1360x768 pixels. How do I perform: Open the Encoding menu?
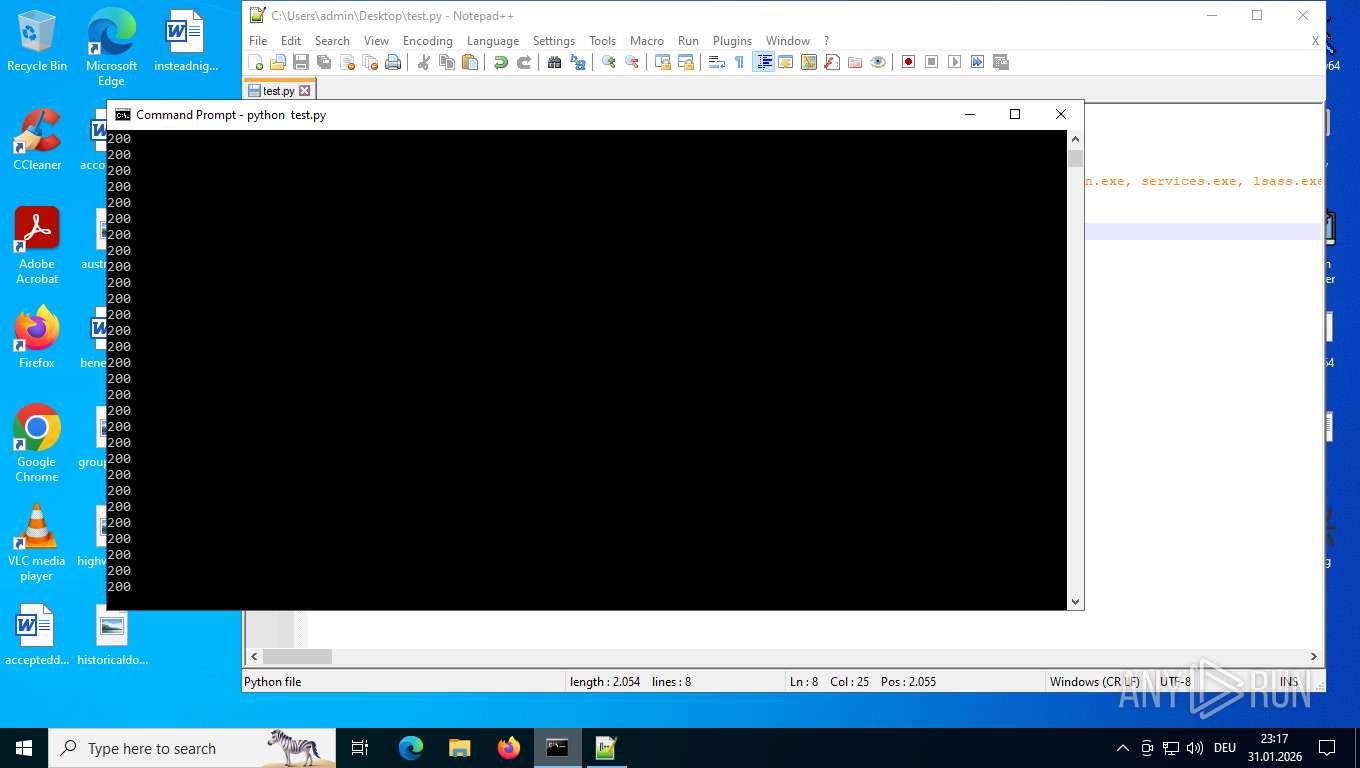point(428,41)
